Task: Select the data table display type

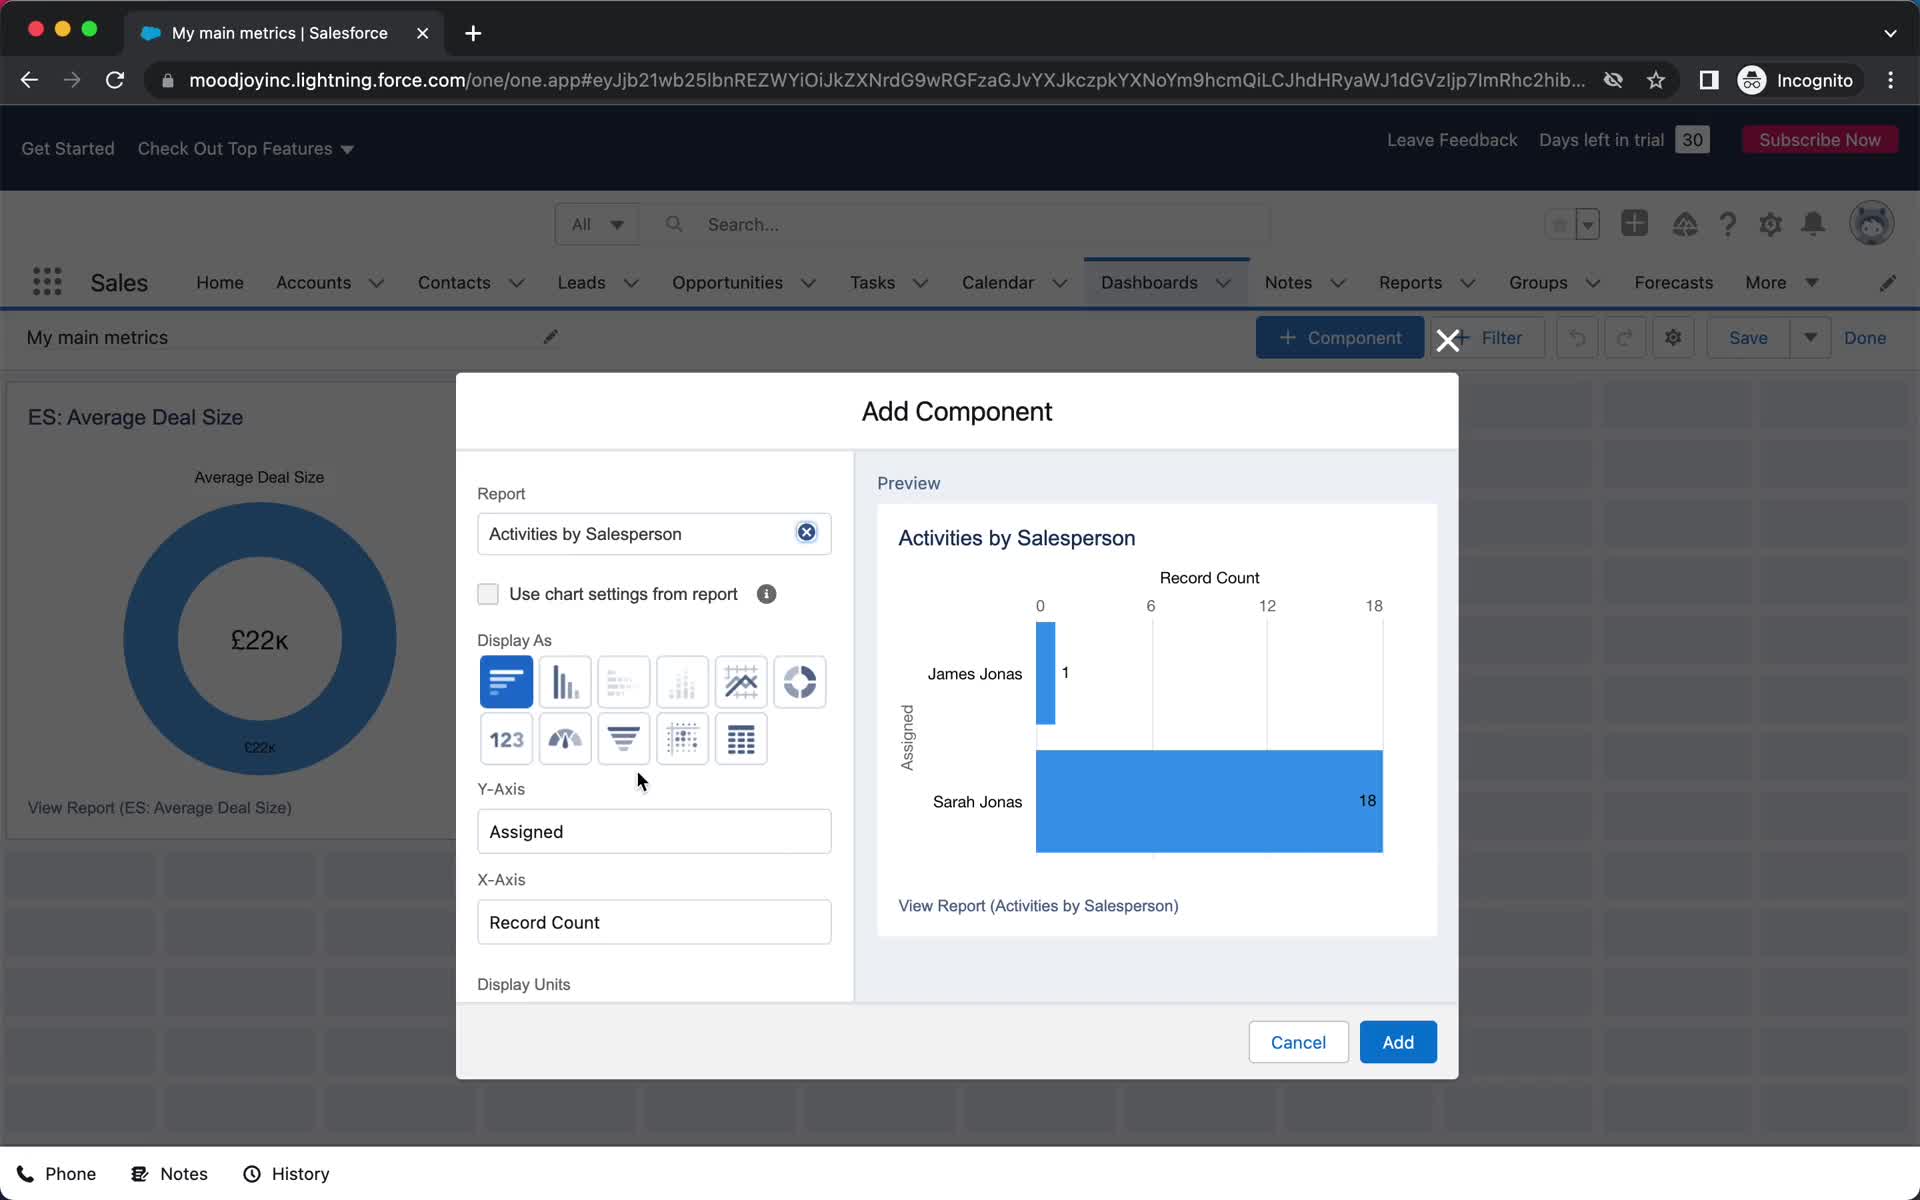Action: (740, 738)
